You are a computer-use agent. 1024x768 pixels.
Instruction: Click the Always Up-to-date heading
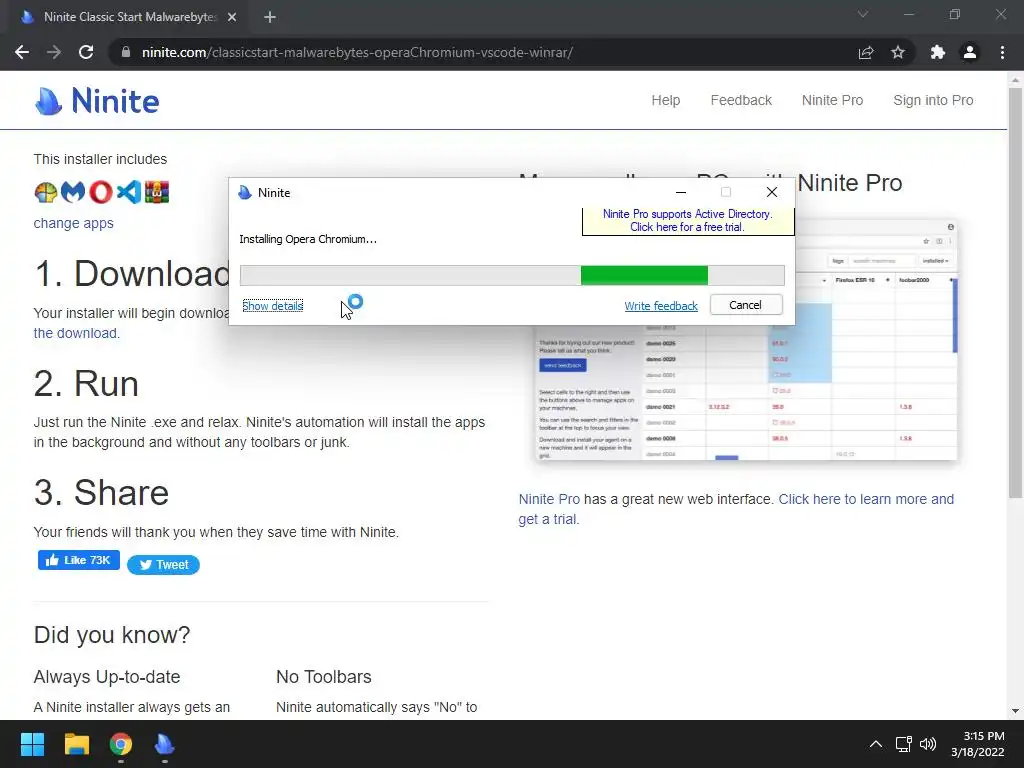(106, 677)
